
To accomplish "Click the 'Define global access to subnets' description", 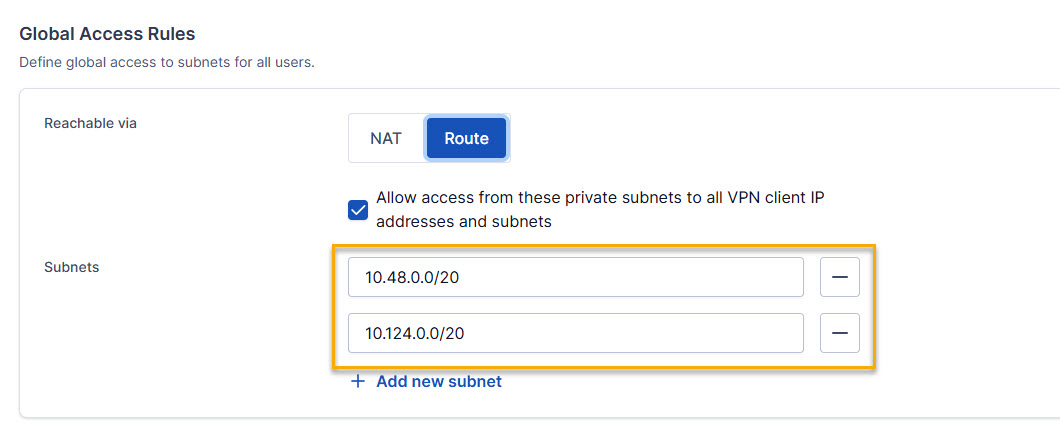I will point(167,63).
